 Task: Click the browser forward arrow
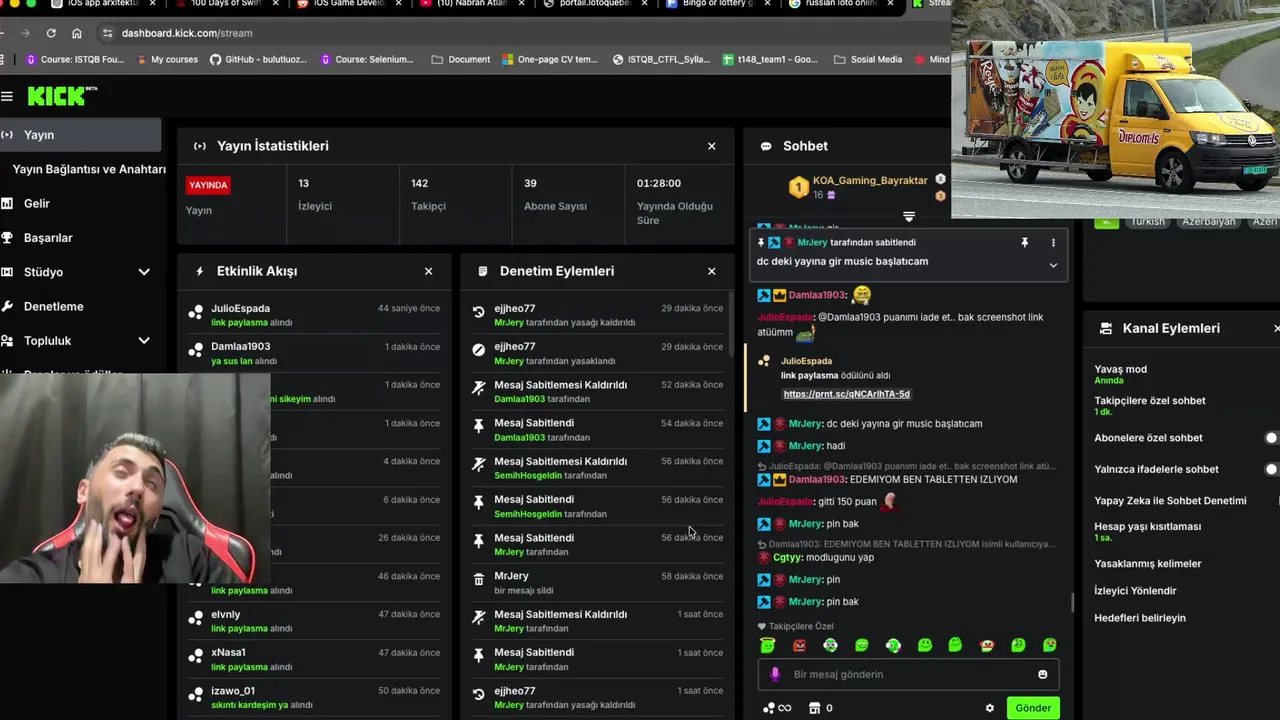pyautogui.click(x=25, y=33)
